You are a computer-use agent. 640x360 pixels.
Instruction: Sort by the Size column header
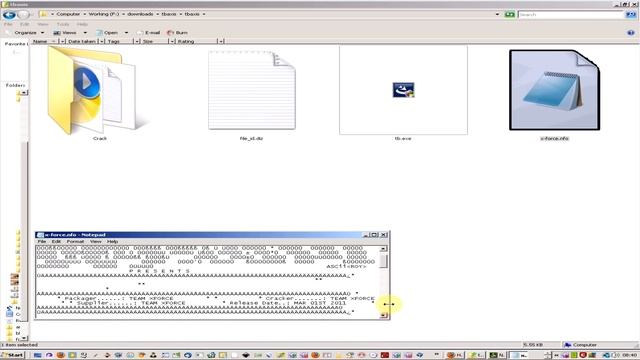pyautogui.click(x=154, y=41)
